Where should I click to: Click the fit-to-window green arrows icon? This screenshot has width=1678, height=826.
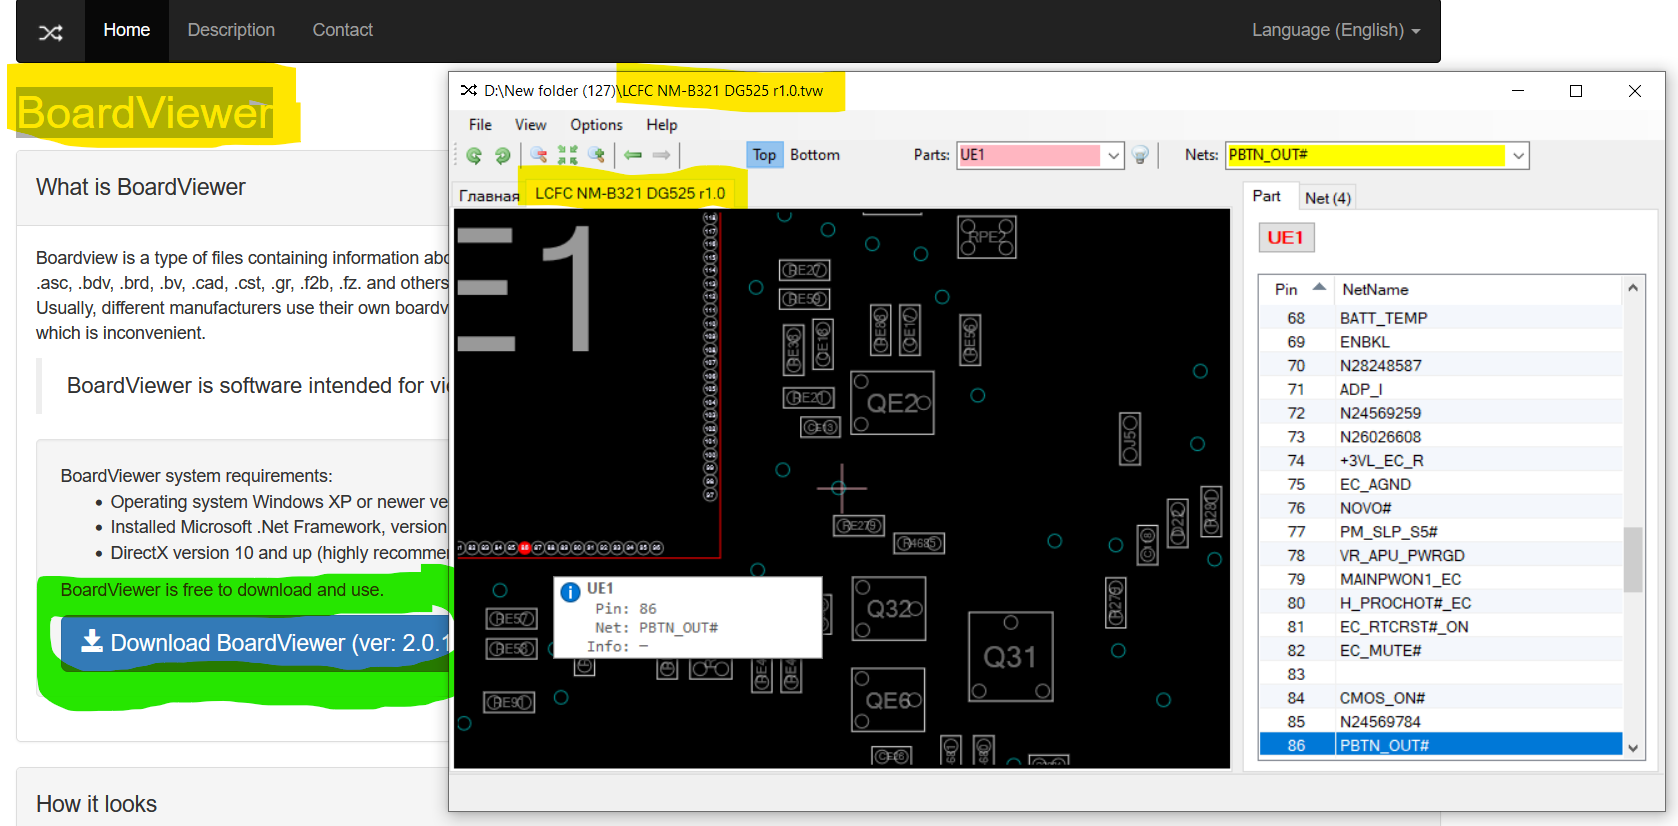tap(568, 155)
